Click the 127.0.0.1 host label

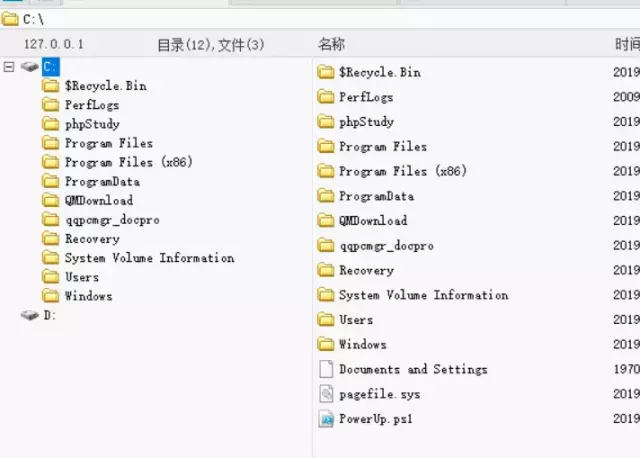point(53,44)
